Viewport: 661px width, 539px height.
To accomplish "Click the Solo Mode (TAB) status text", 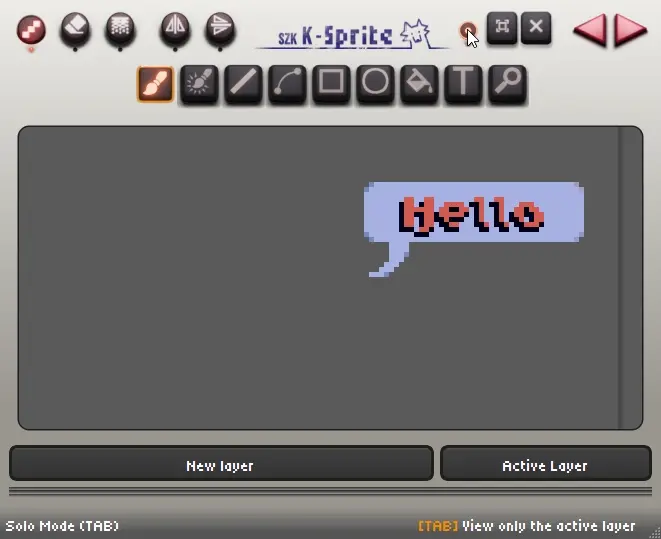I will pos(62,526).
